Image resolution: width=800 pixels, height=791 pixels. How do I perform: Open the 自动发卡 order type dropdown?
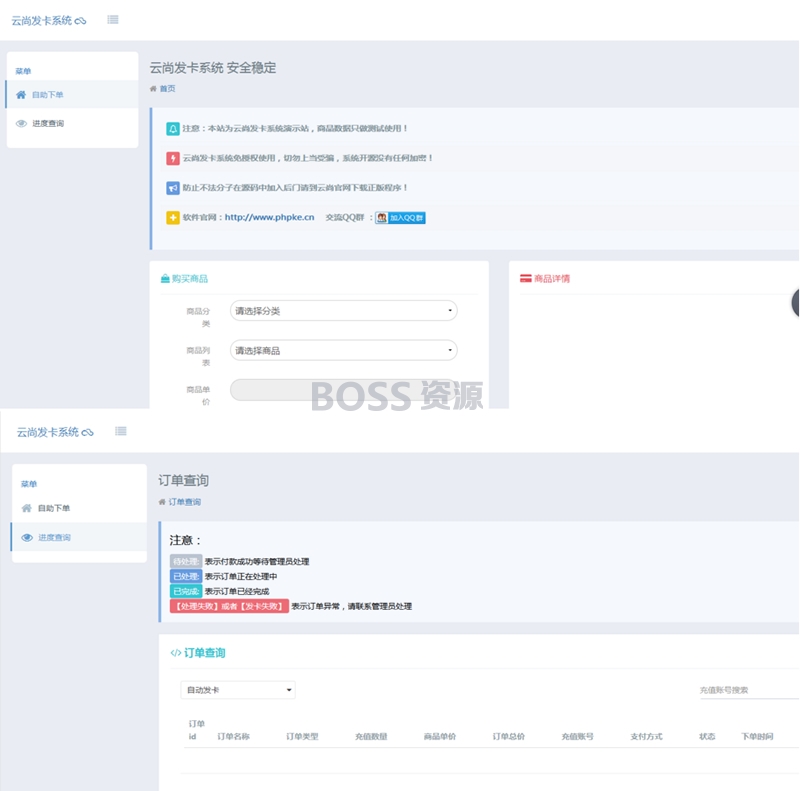point(238,690)
